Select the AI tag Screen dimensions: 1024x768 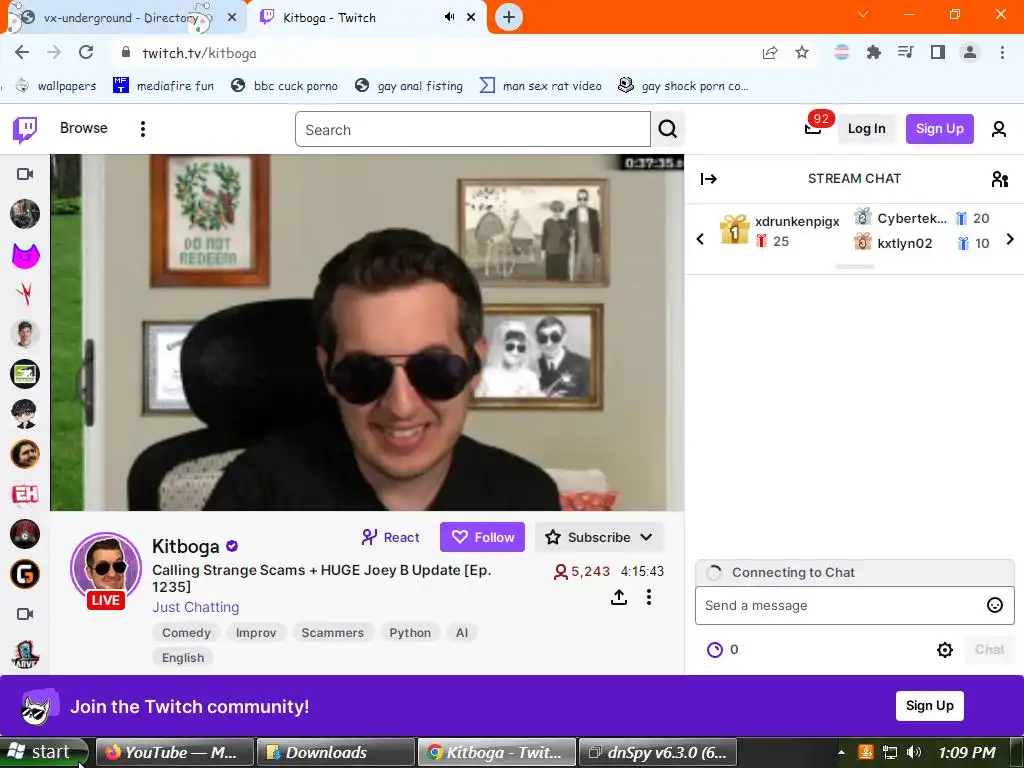462,633
